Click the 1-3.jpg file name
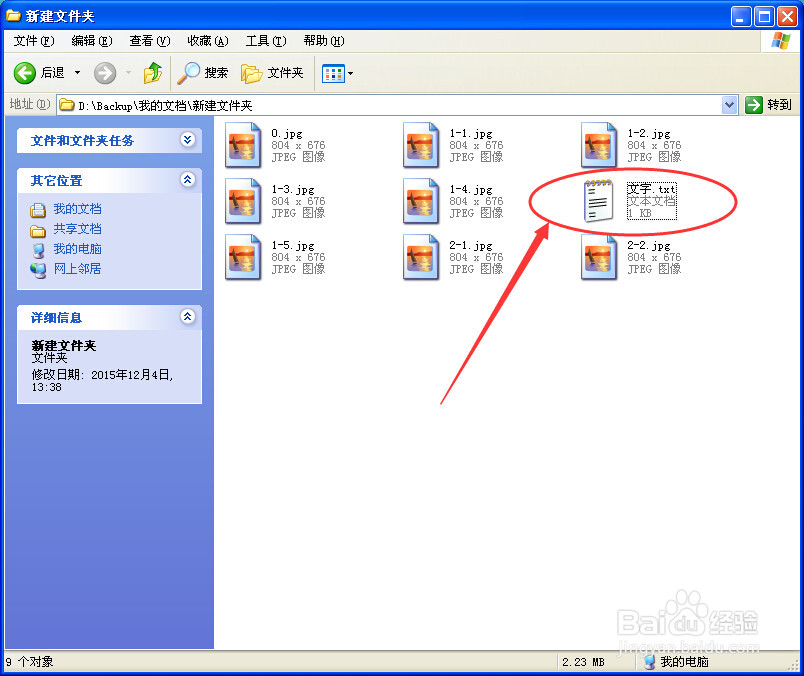The height and width of the screenshot is (676, 804). coord(293,190)
